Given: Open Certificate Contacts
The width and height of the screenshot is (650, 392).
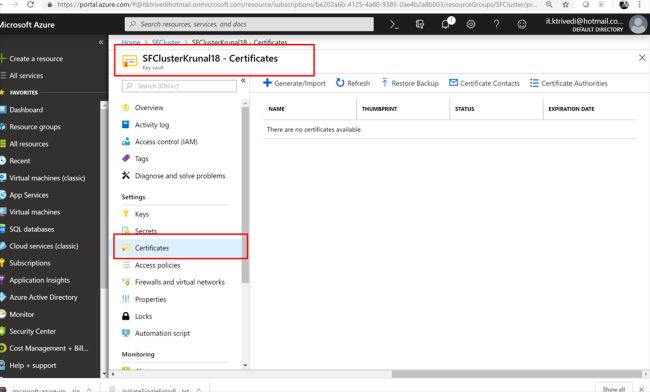Looking at the screenshot, I should [x=484, y=83].
